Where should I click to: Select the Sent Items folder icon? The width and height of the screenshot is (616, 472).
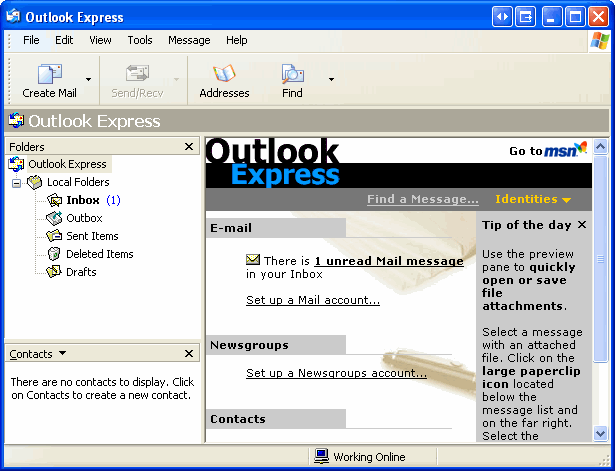54,236
